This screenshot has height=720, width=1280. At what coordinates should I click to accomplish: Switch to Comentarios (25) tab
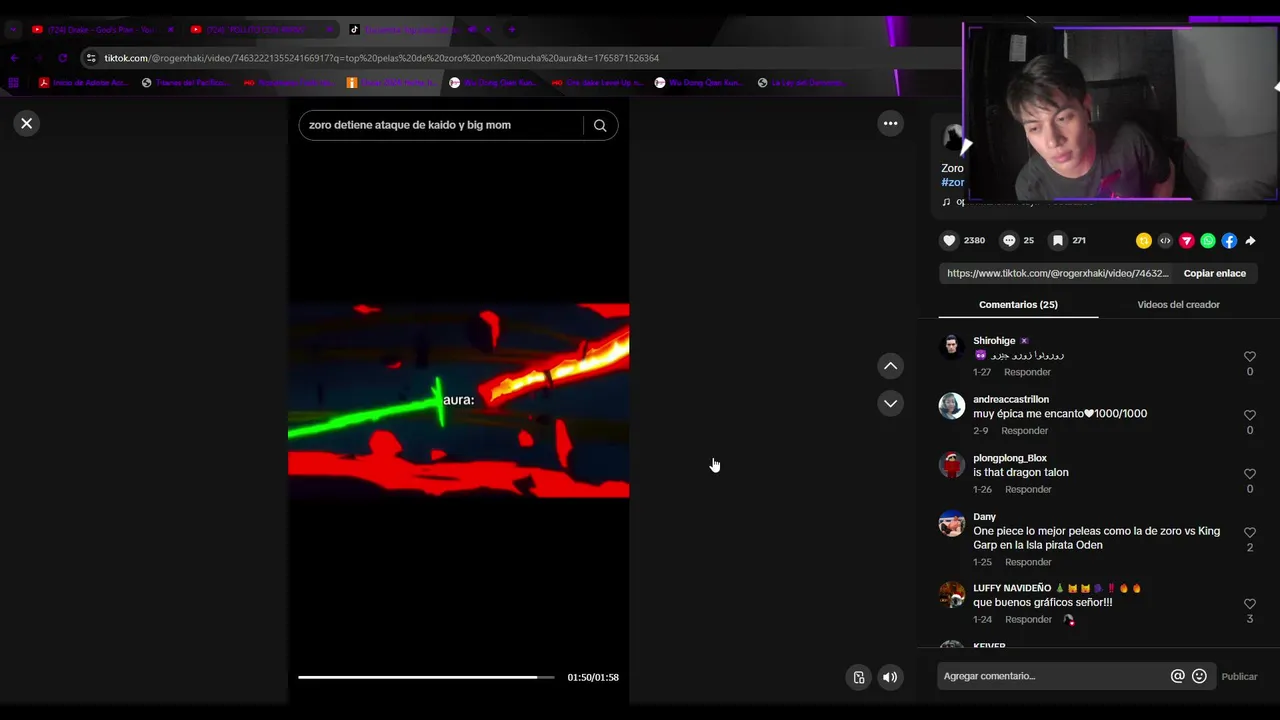(1018, 304)
